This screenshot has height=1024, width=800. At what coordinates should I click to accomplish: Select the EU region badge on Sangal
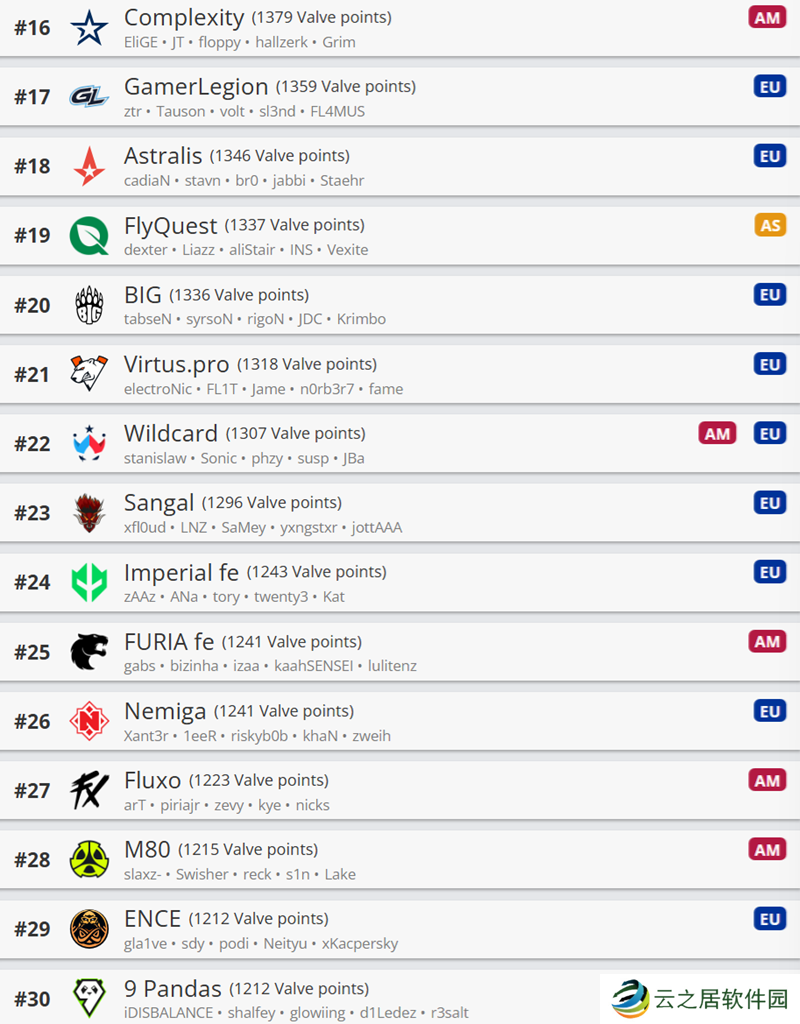click(x=770, y=503)
